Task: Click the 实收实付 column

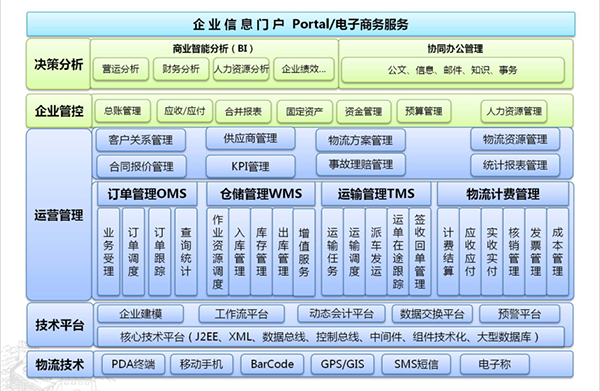Action: coord(492,252)
